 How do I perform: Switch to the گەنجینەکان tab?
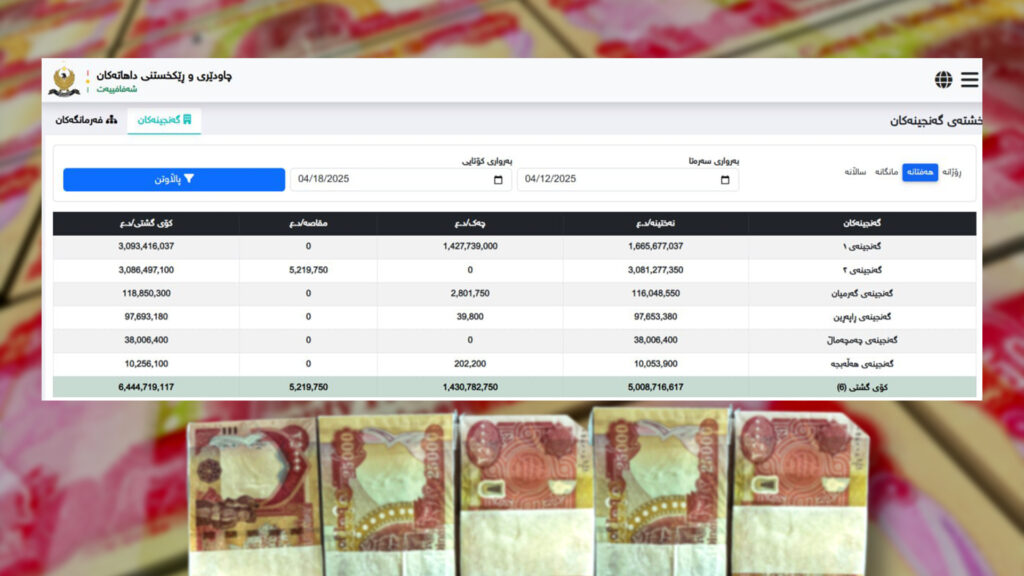164,120
